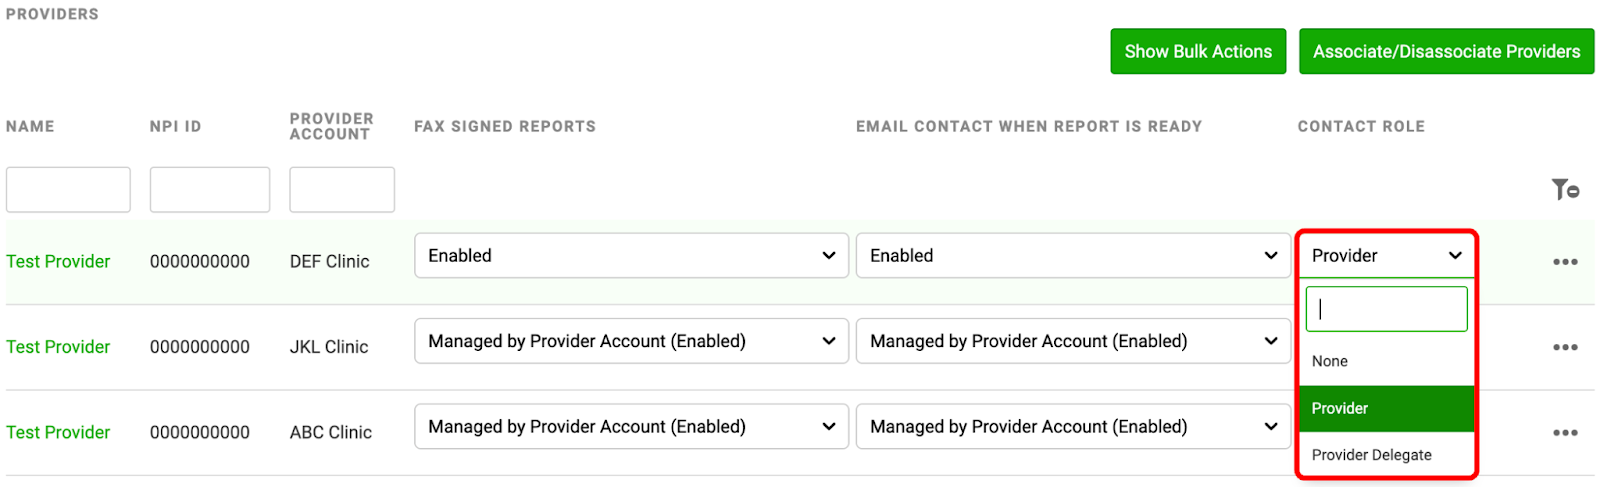Viewport: 1600px width, 487px height.
Task: Open the three-dot menu for ABC Clinic row
Action: [x=1565, y=433]
